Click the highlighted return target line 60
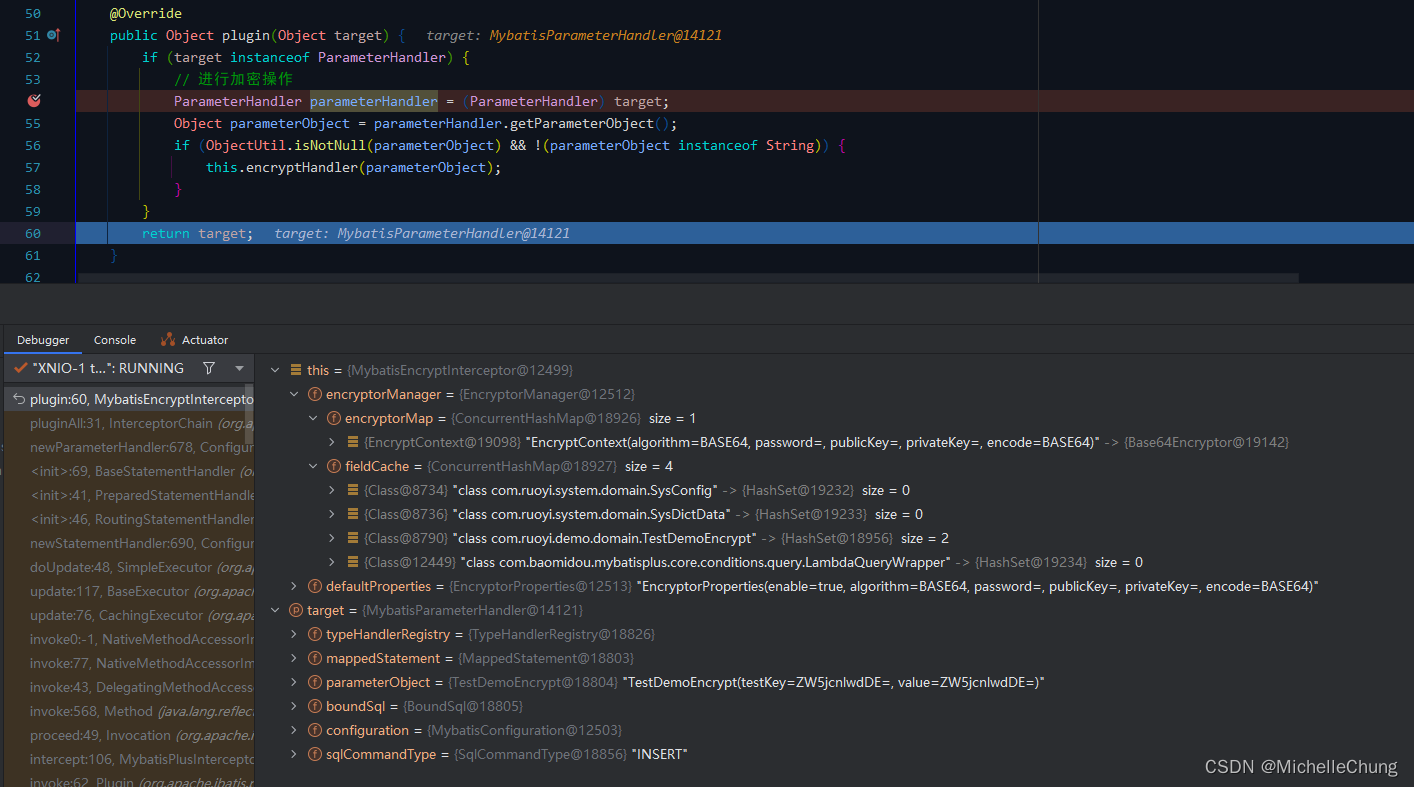This screenshot has height=787, width=1414. tap(745, 233)
